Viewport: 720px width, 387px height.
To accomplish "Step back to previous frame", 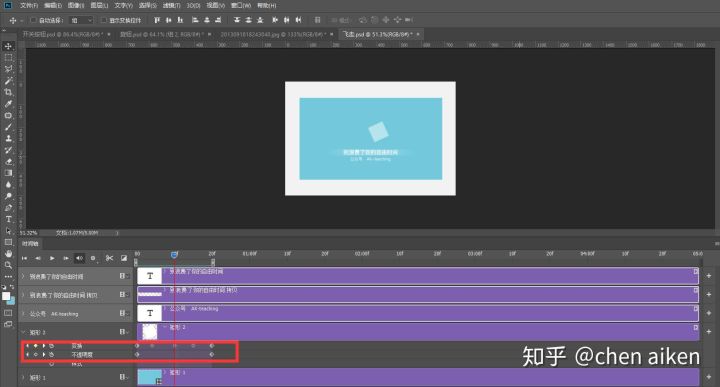I will [38, 258].
